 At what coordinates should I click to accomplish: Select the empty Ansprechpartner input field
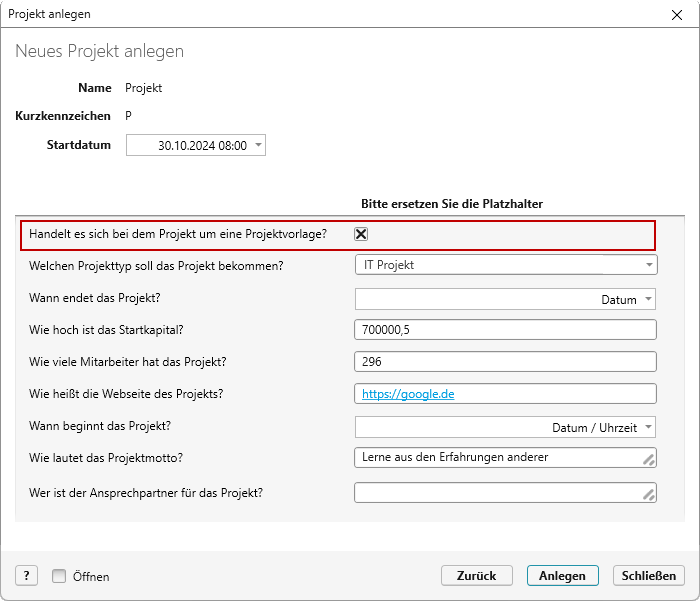505,492
